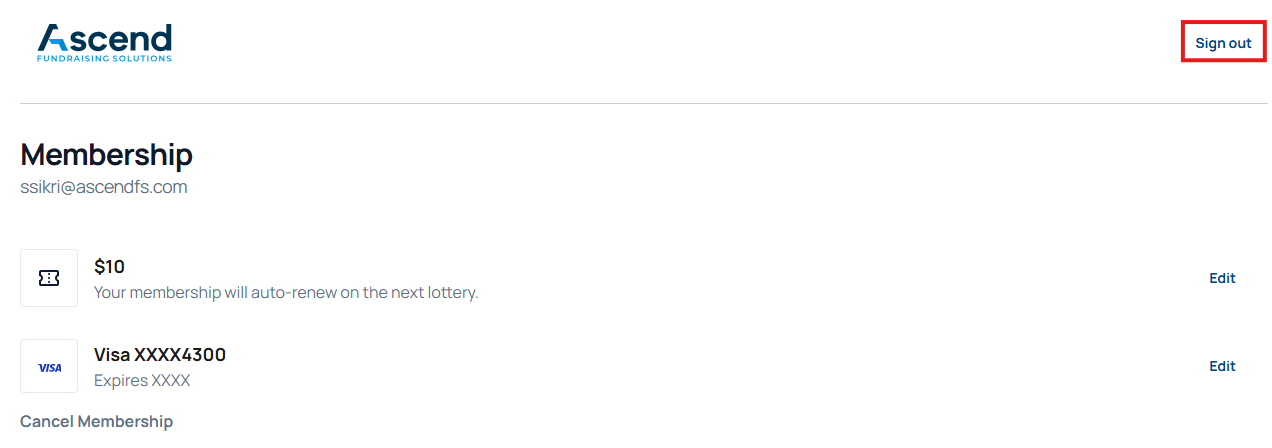Click the word Visa in card title
The width and height of the screenshot is (1272, 448).
click(112, 355)
